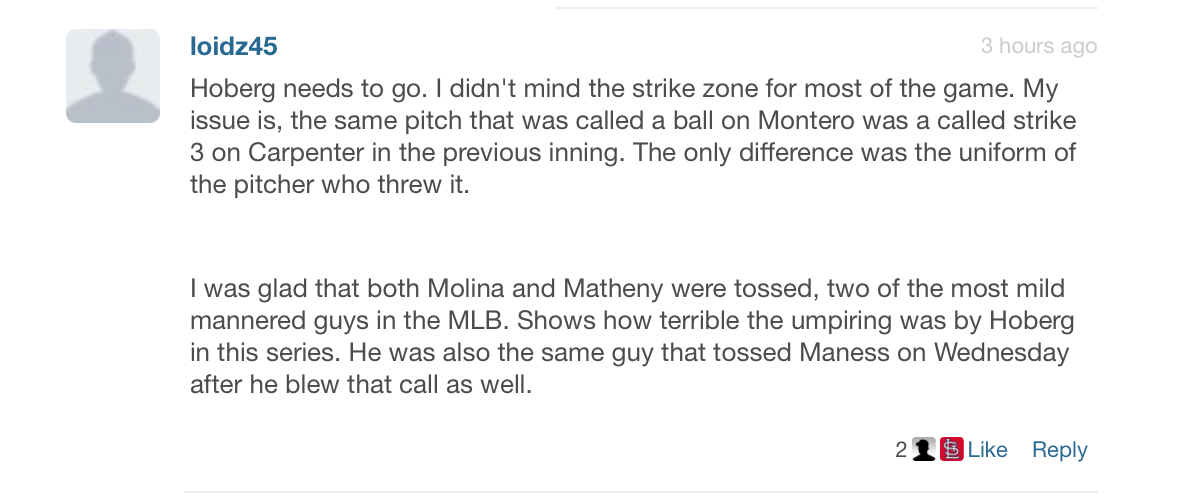The width and height of the screenshot is (1184, 500).
Task: Click the black silhouette liker avatar
Action: [925, 450]
